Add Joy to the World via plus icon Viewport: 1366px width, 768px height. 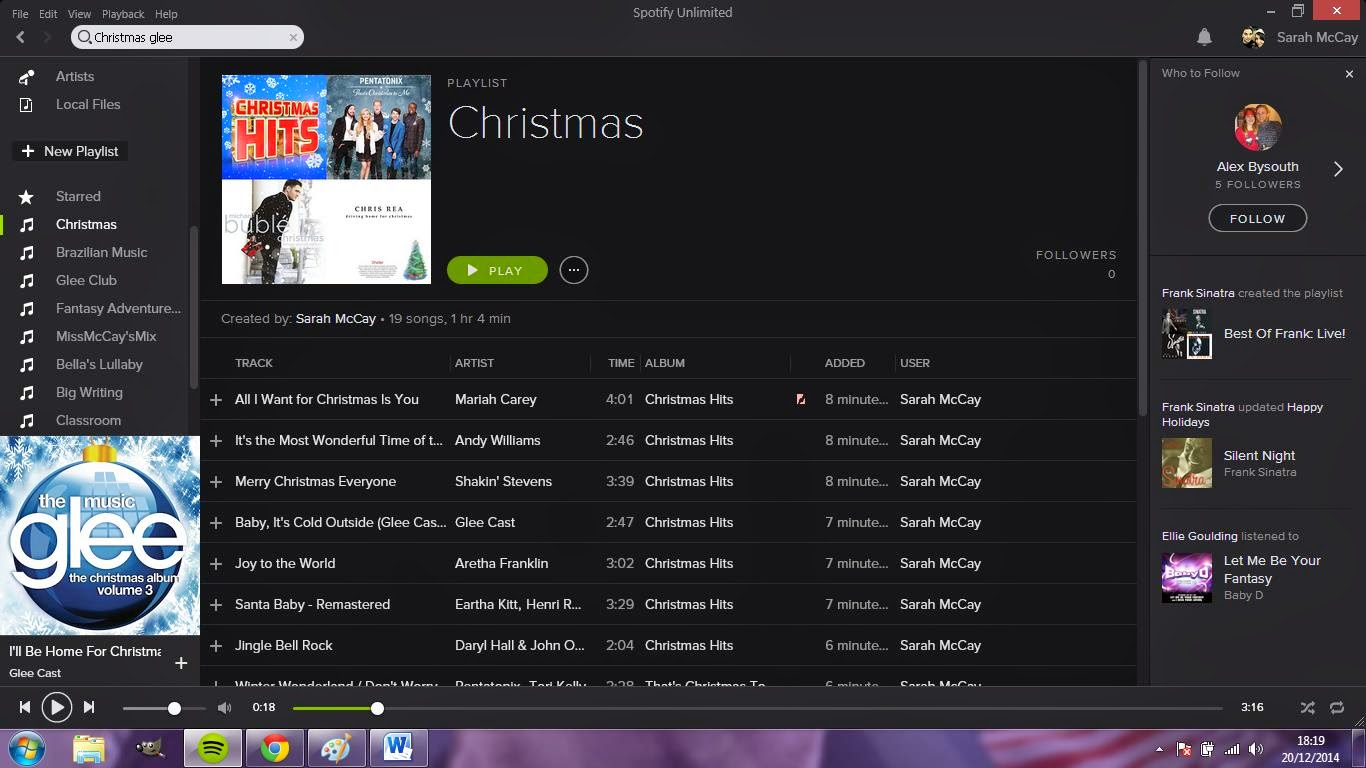215,564
